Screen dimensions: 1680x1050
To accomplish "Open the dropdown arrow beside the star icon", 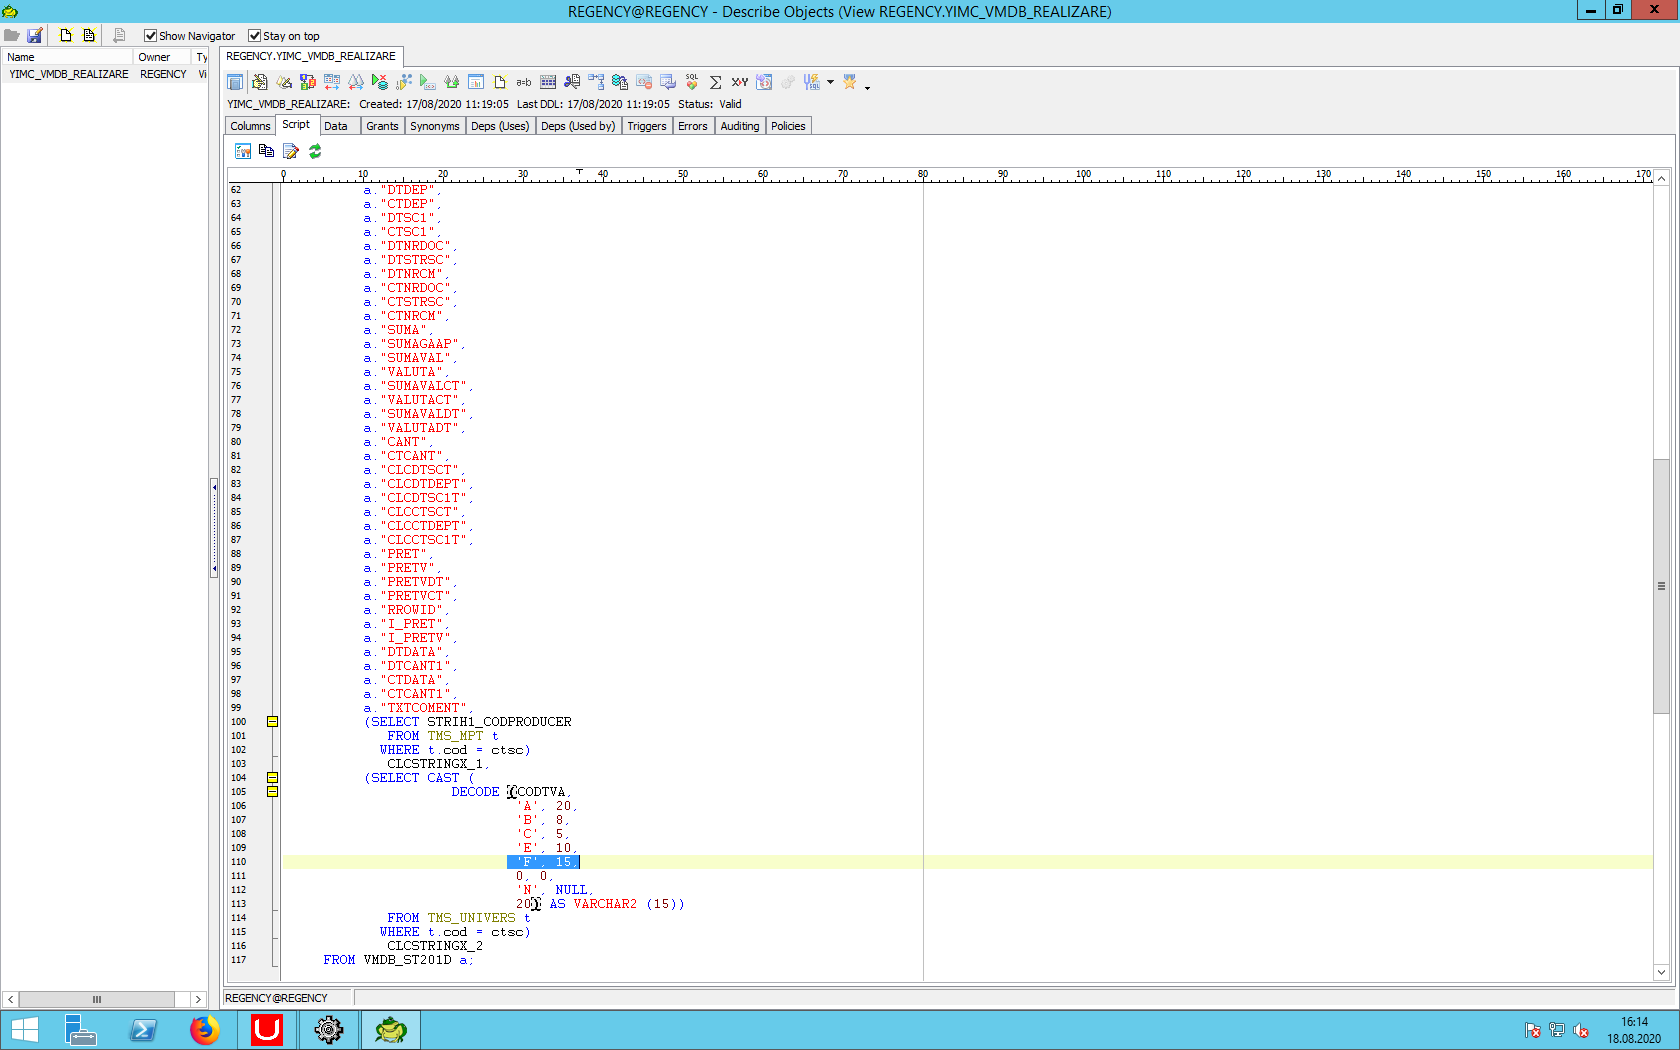I will [867, 87].
